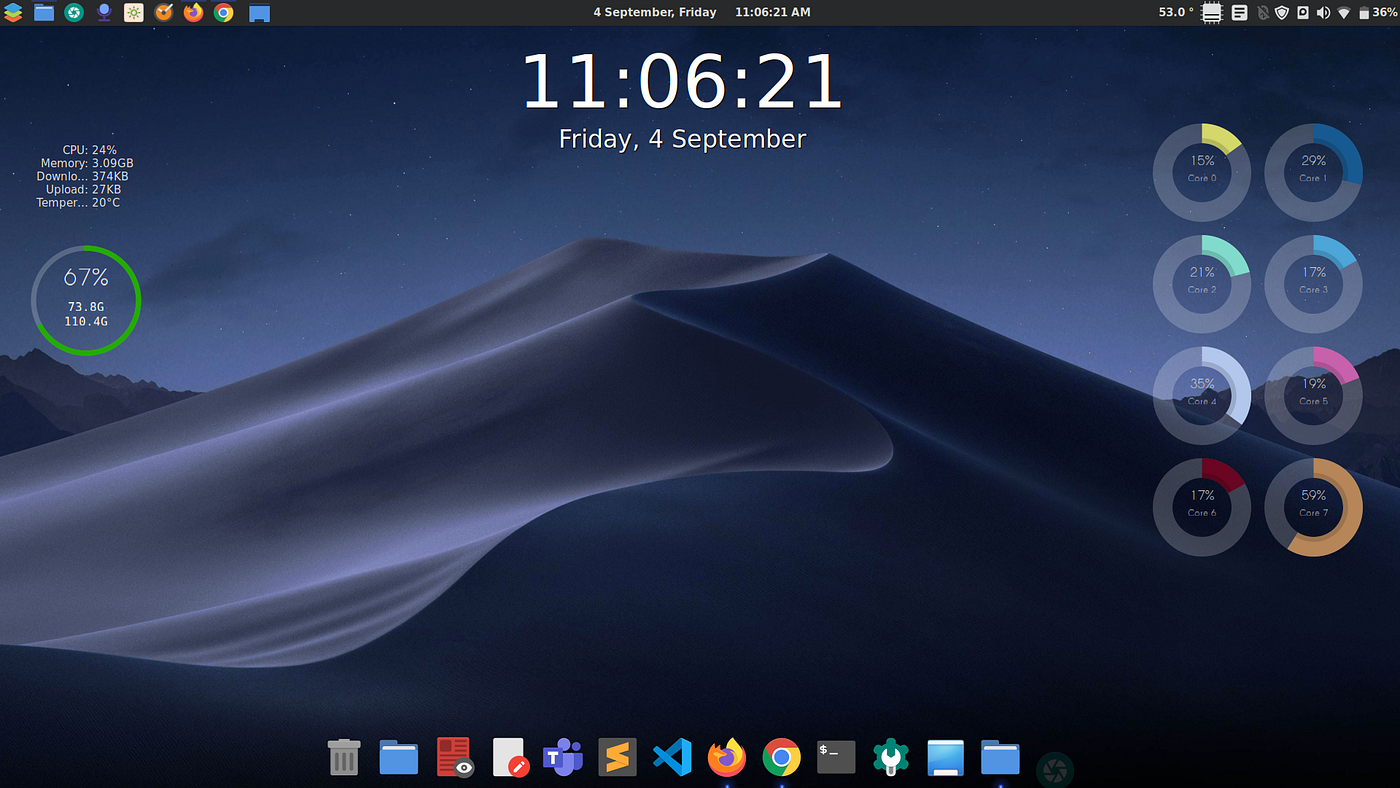Viewport: 1400px width, 788px height.
Task: Launch Firefox from the top panel
Action: [193, 12]
